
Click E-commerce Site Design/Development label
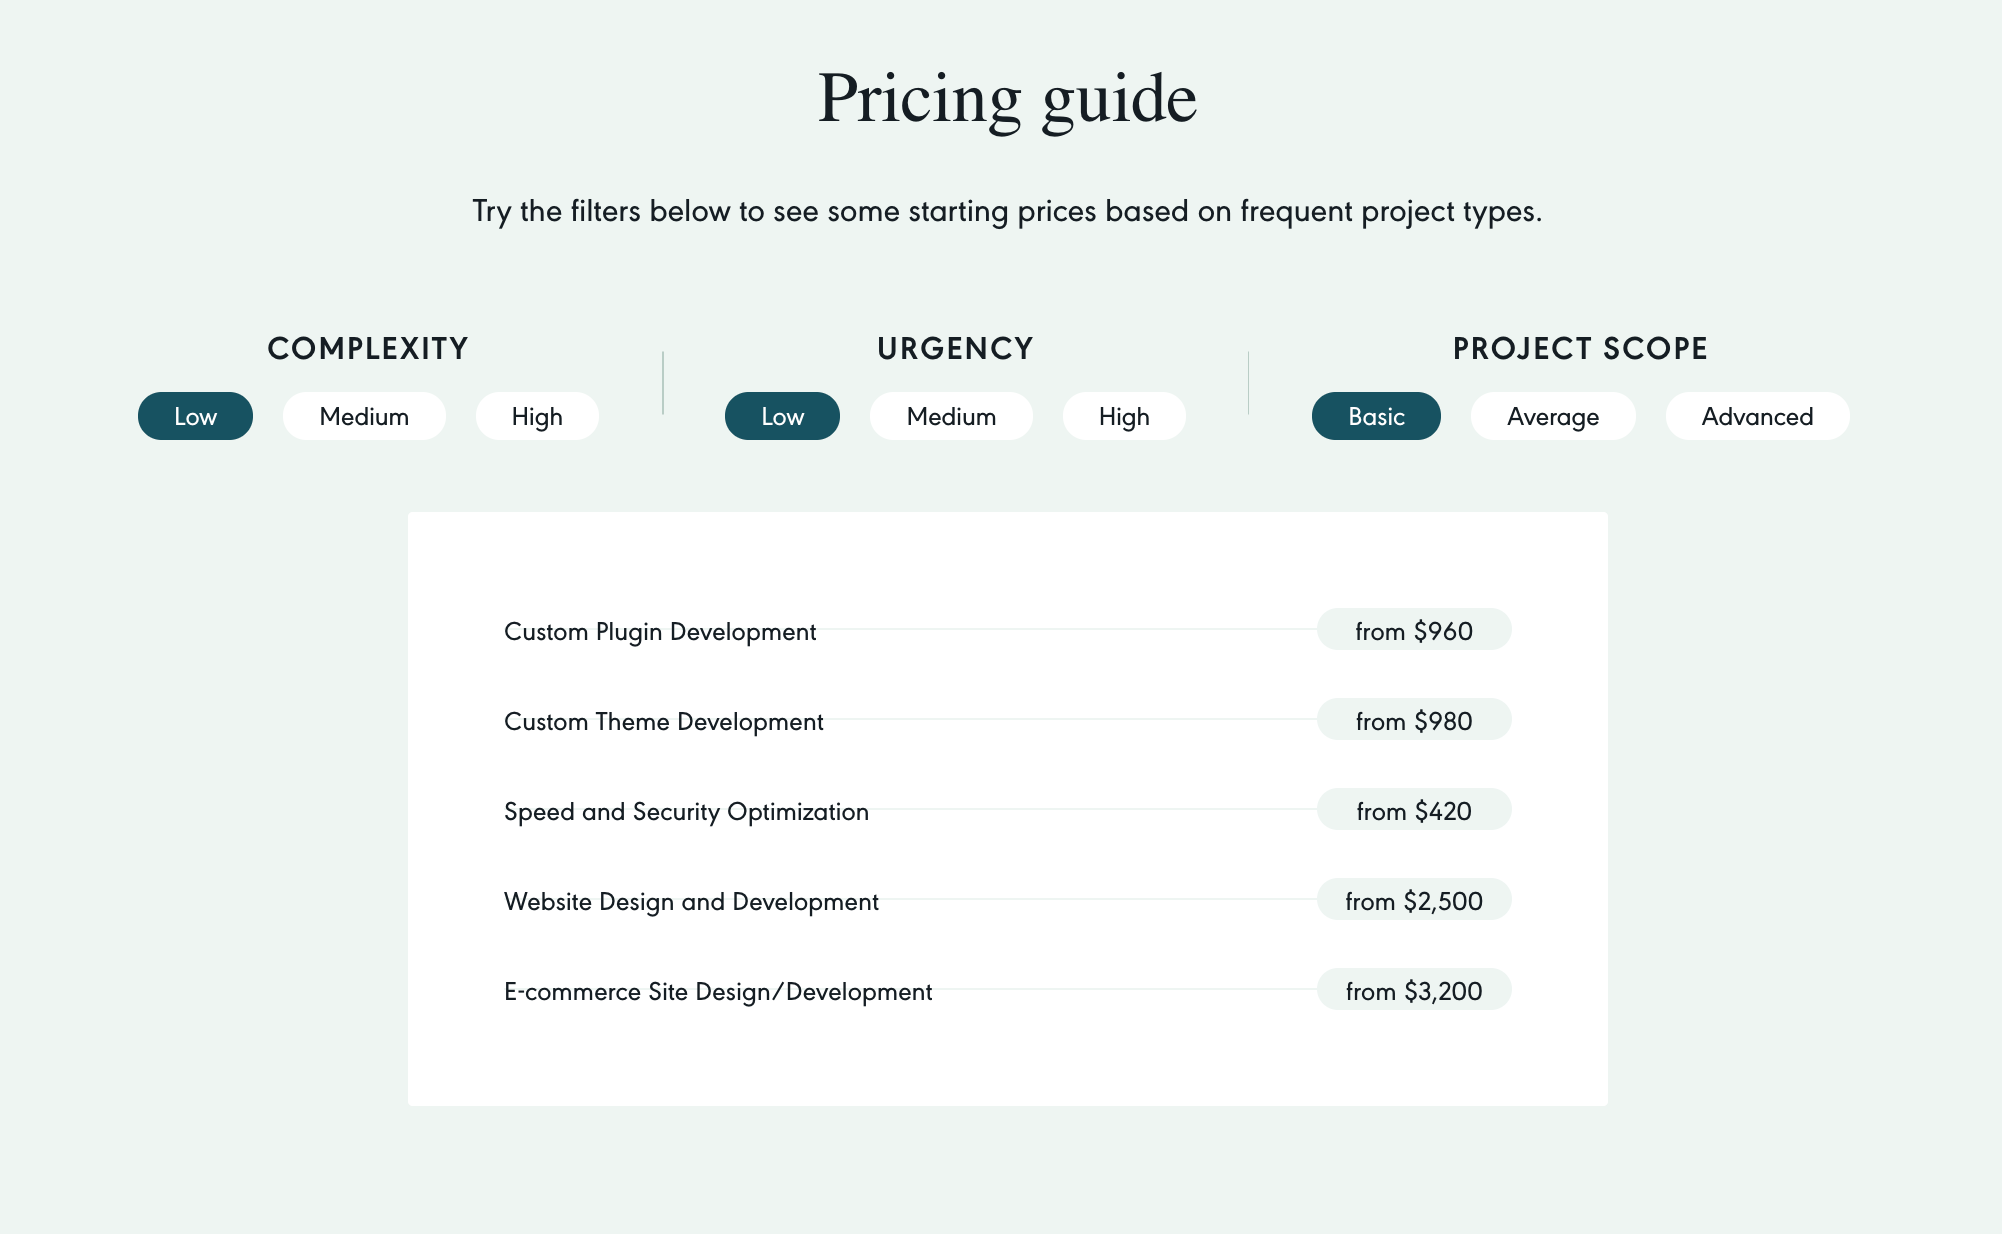[718, 991]
